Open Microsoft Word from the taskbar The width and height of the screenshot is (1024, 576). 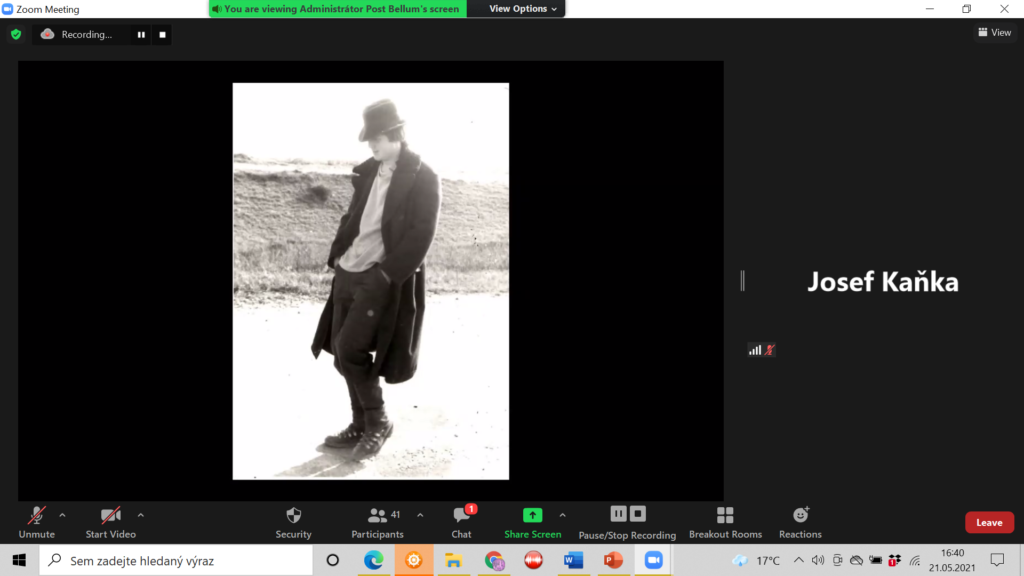(x=573, y=560)
